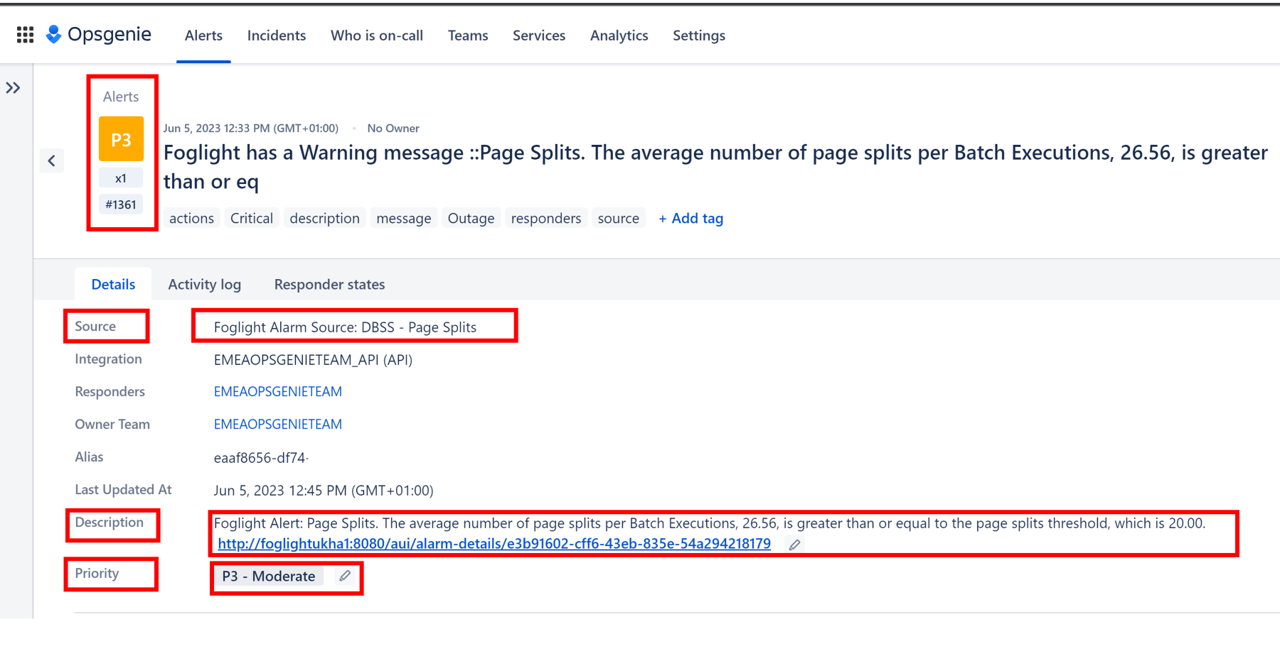Image resolution: width=1280 pixels, height=656 pixels.
Task: Click the Critical tag
Action: click(251, 218)
